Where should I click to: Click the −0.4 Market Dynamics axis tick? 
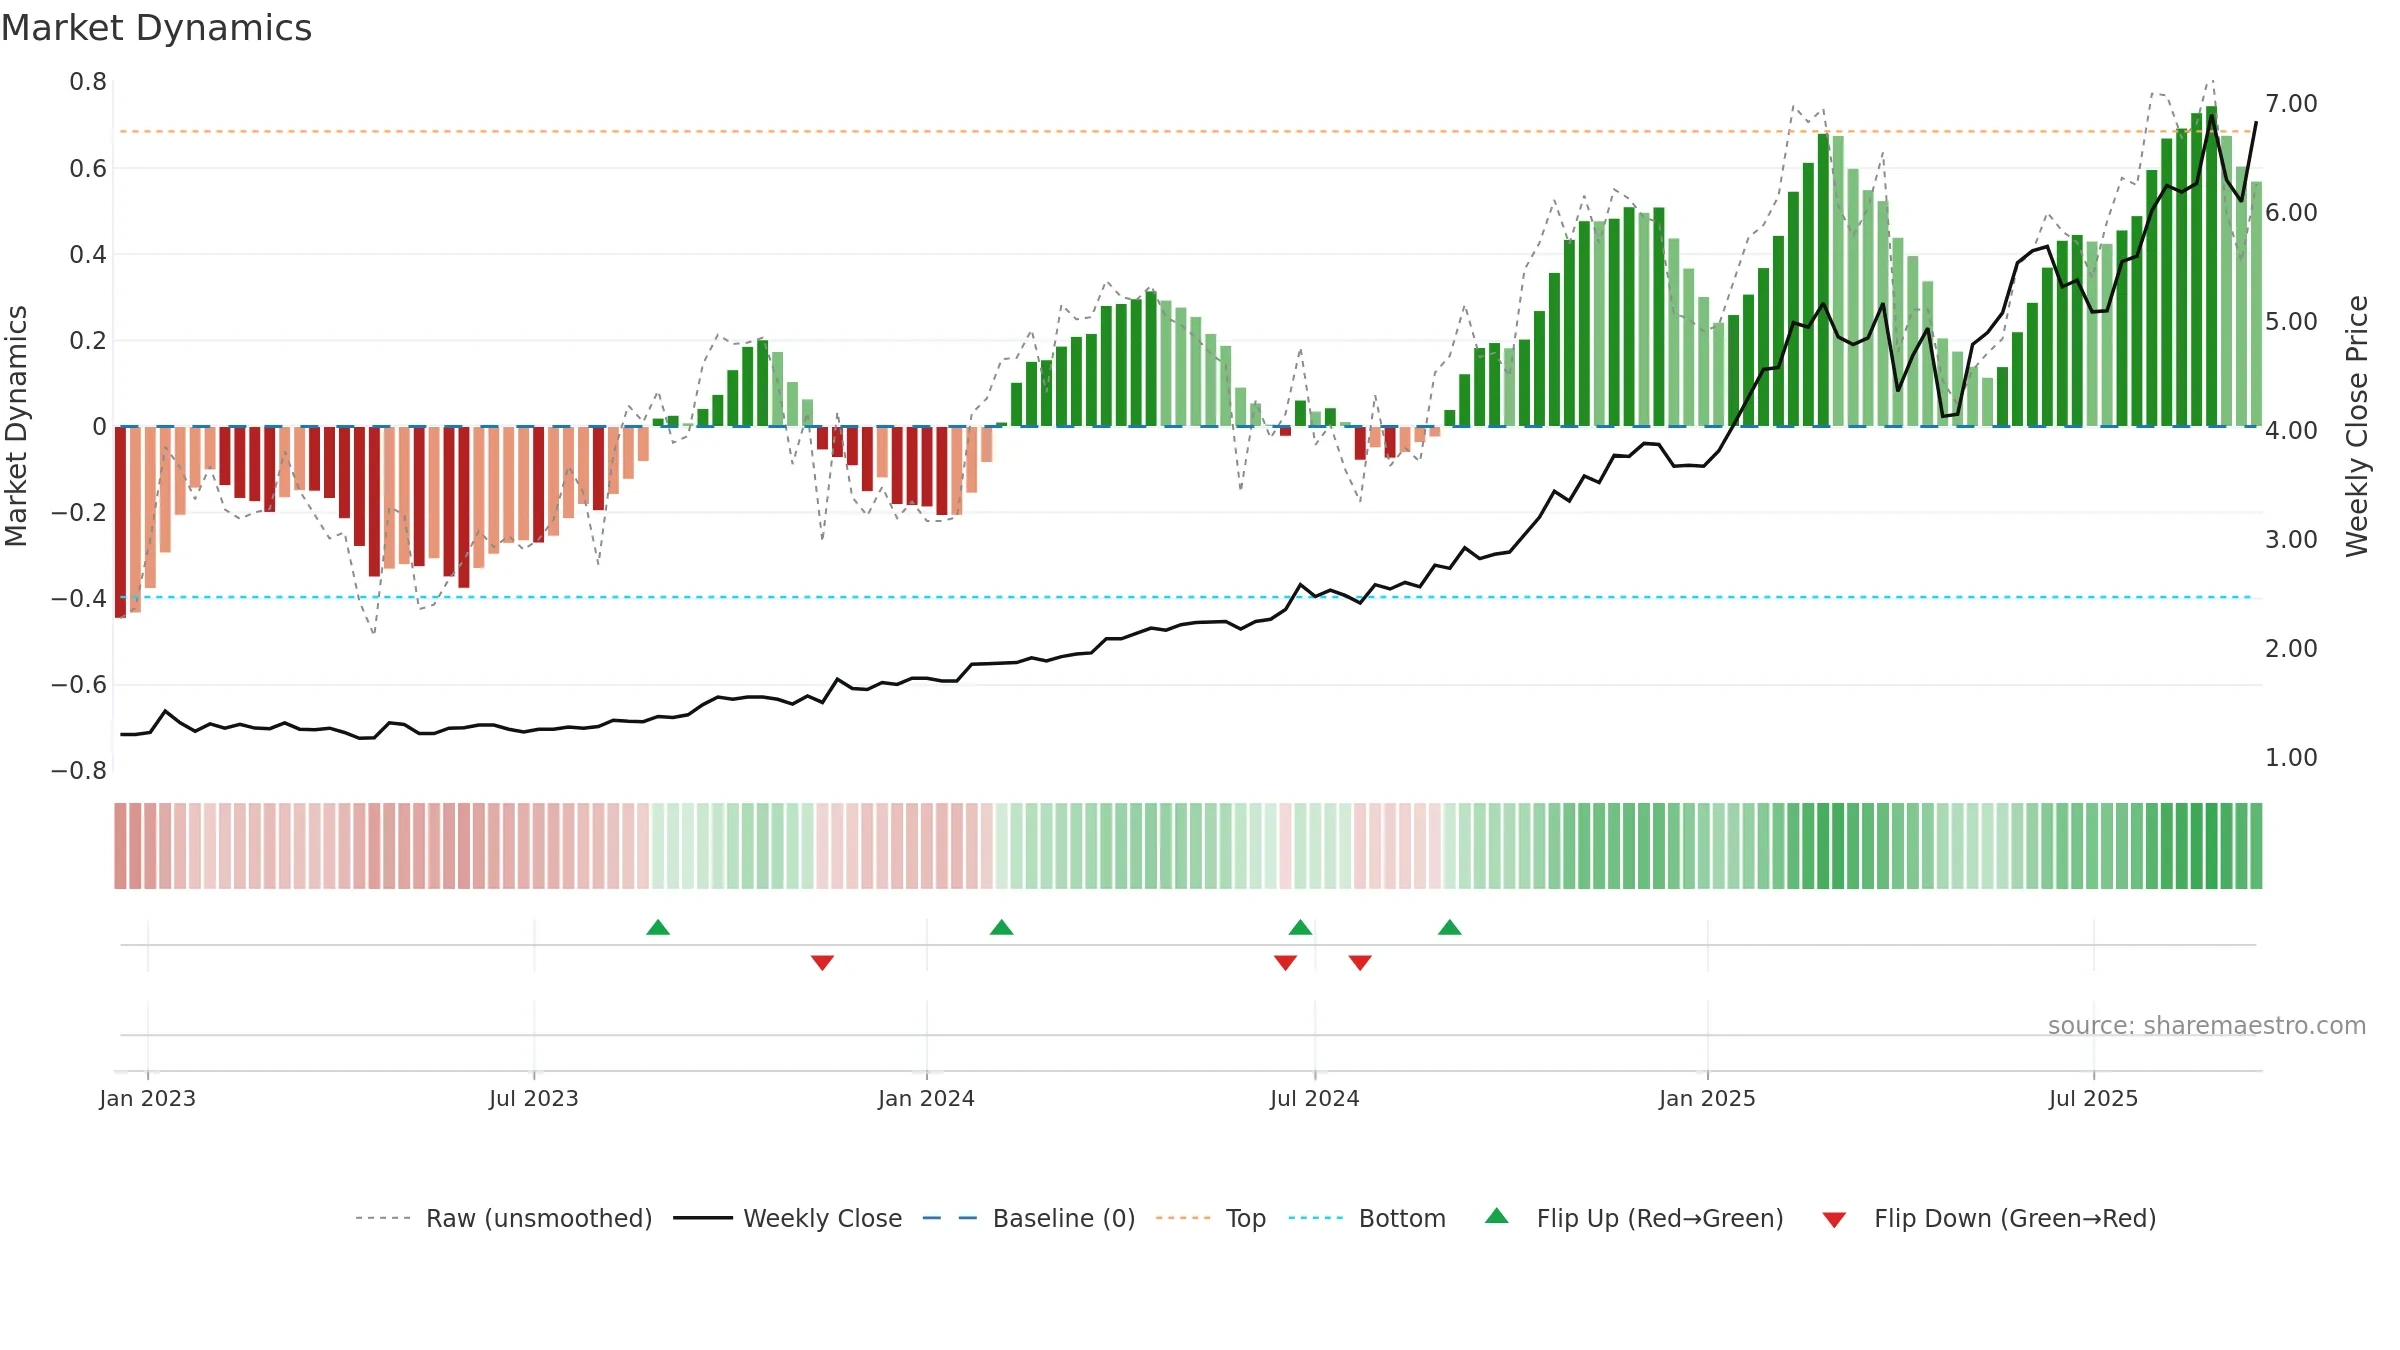(x=79, y=598)
